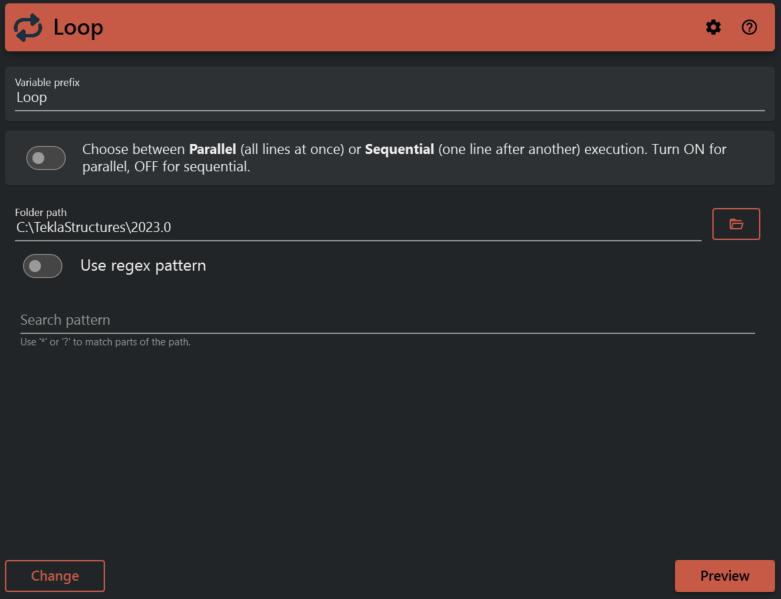Screen dimensions: 781x599
Task: Click the small 'Folder path' label
Action: (x=41, y=212)
